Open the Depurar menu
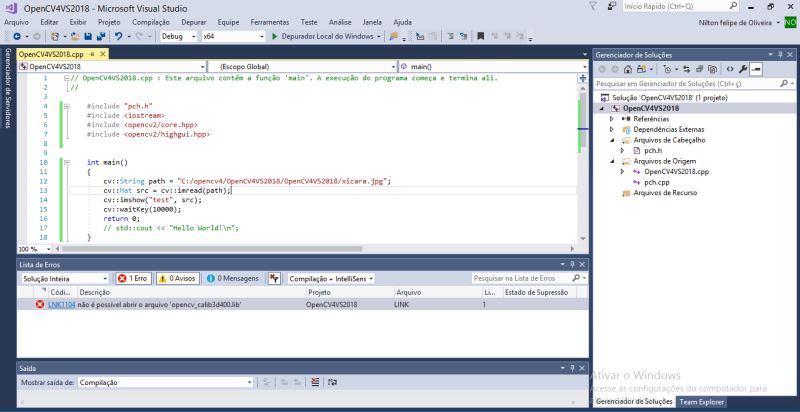The width and height of the screenshot is (800, 412). (194, 22)
